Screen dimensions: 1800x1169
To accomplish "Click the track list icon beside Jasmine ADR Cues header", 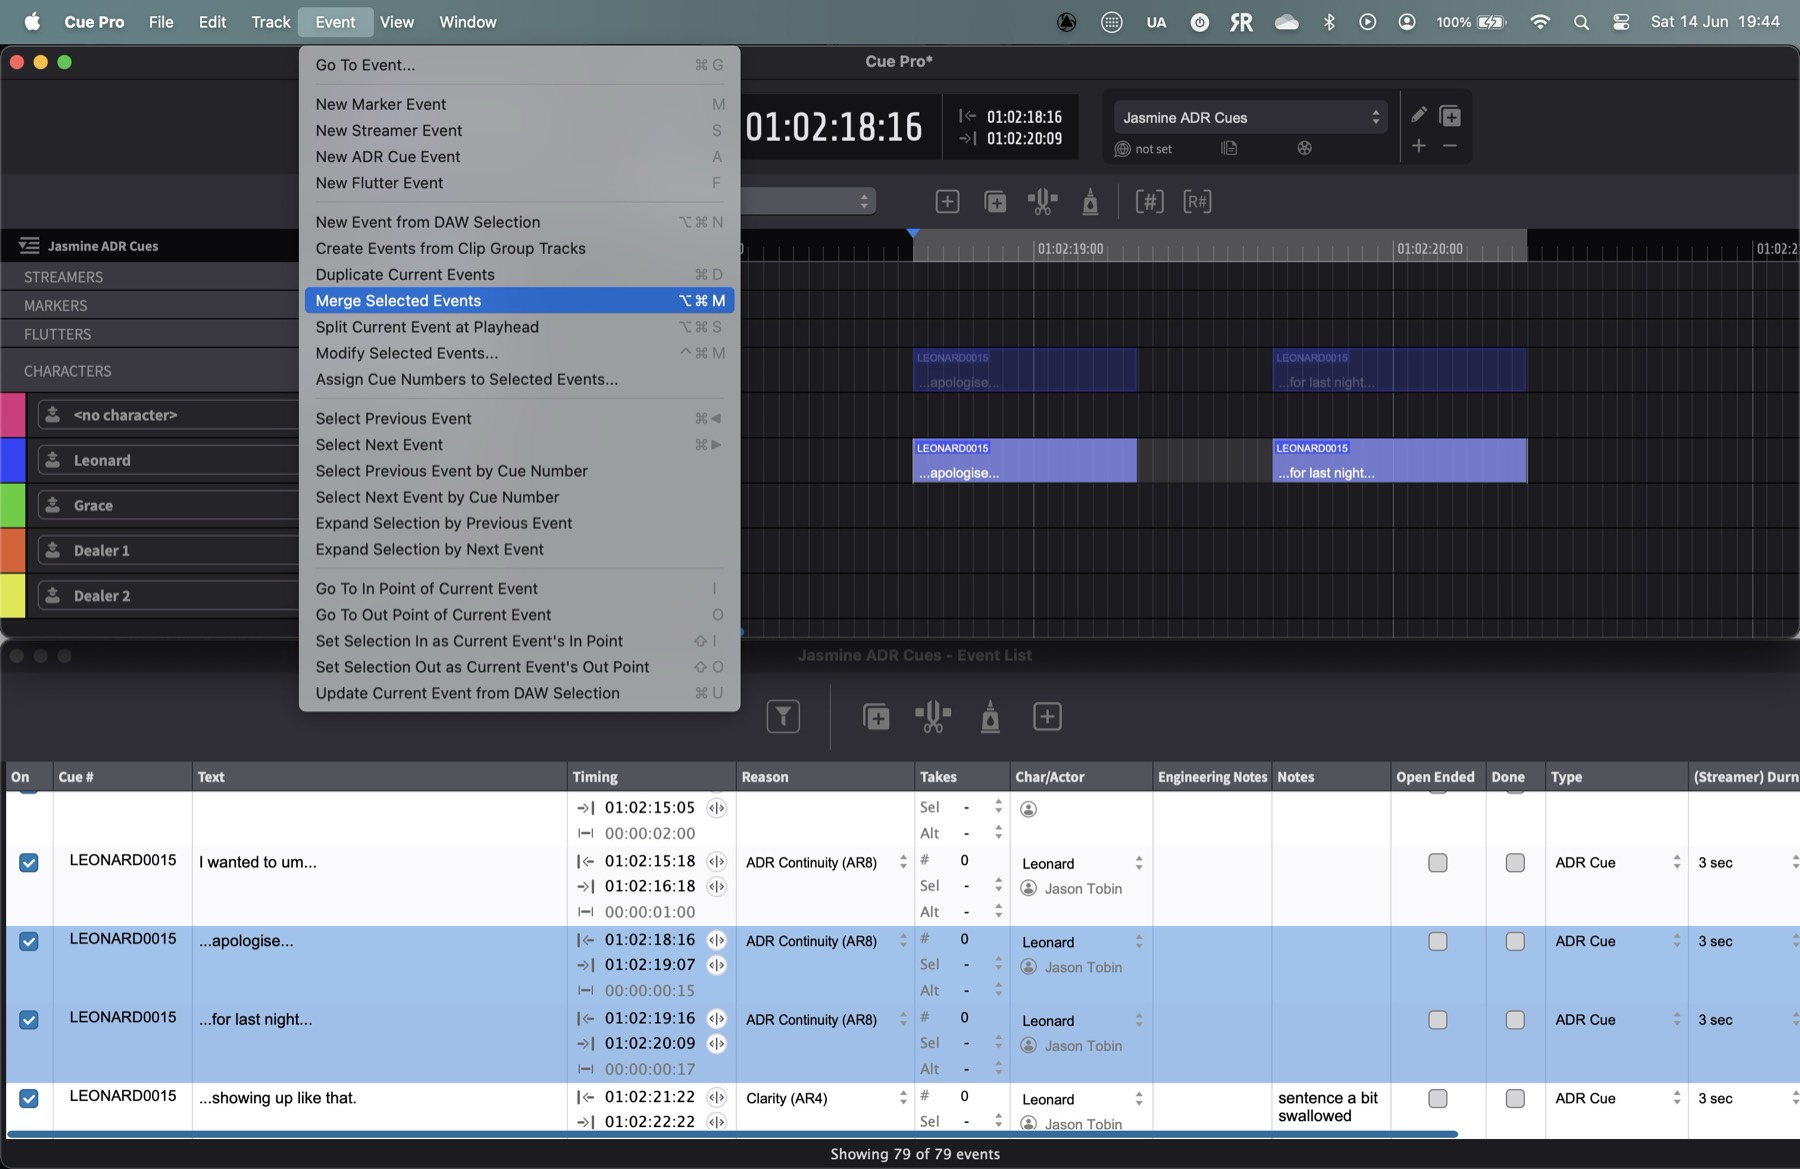I will [29, 245].
